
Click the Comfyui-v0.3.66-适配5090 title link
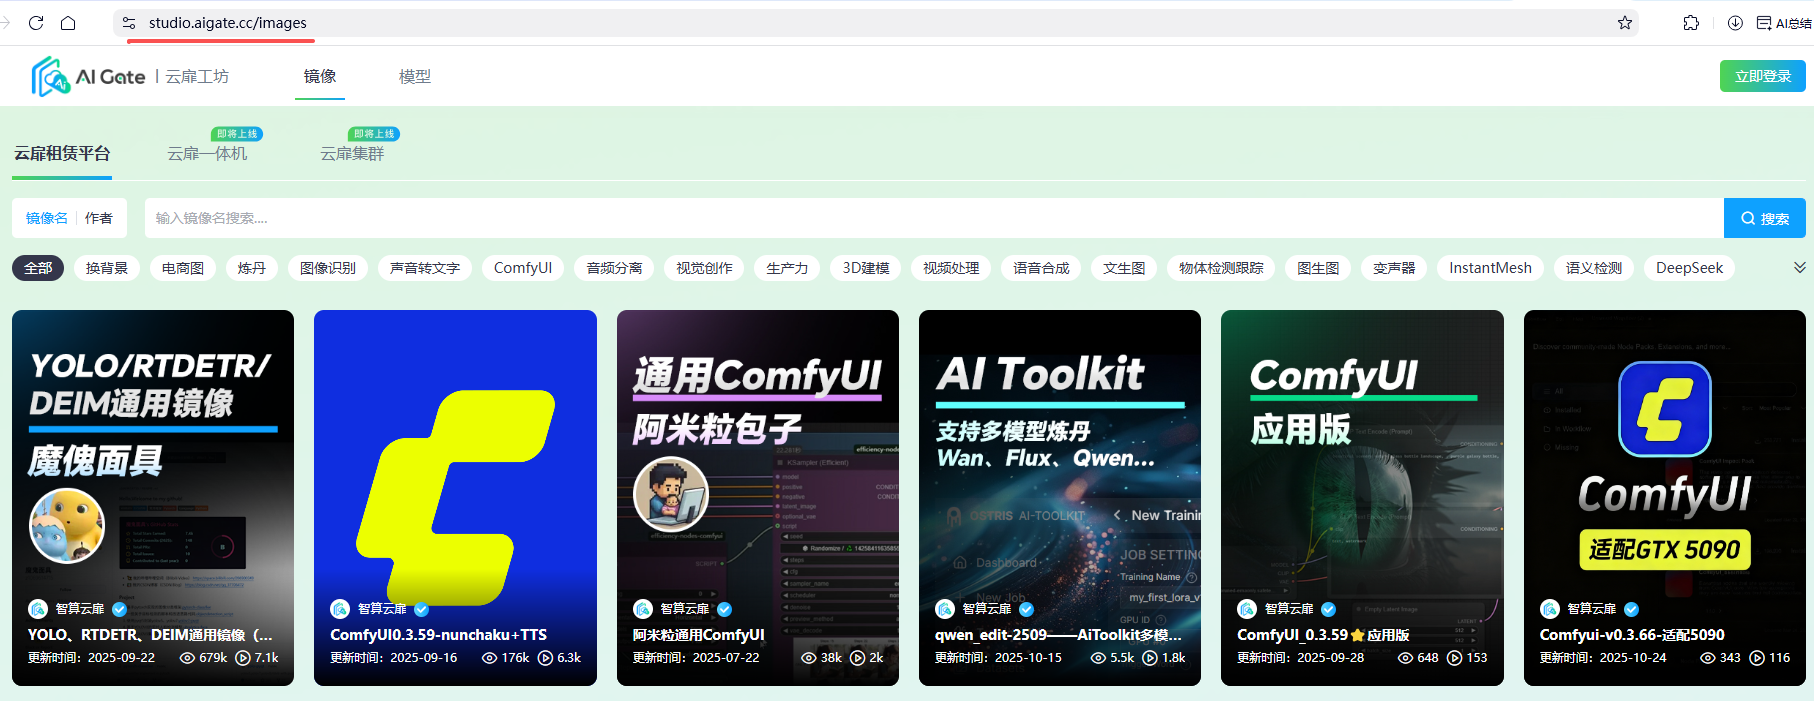coord(1632,635)
